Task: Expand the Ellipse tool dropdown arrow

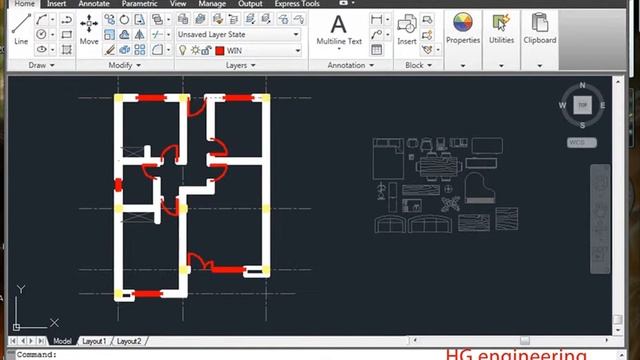Action: pyautogui.click(x=52, y=49)
